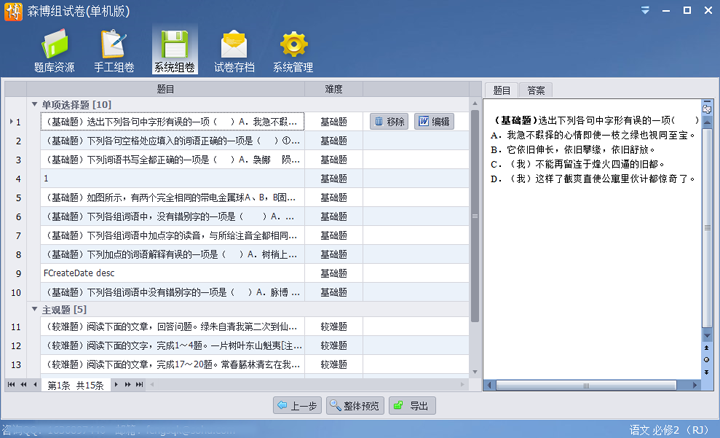Collapse the 主观题 group
The height and width of the screenshot is (438, 720).
pyautogui.click(x=34, y=310)
